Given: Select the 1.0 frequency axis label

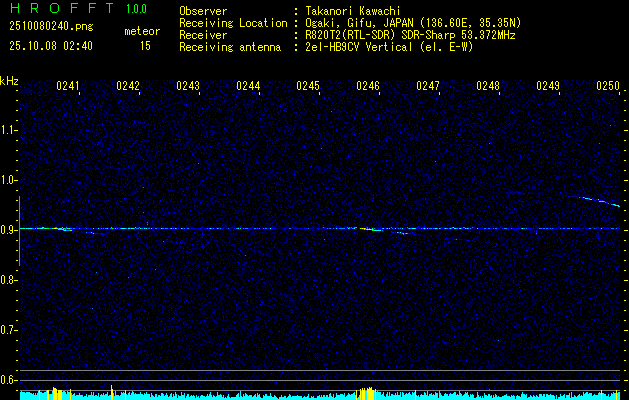Looking at the screenshot, I should 9,180.
